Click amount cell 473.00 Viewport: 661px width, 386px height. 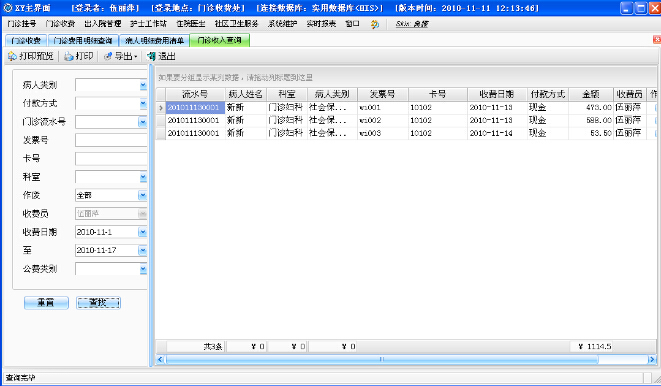click(591, 108)
